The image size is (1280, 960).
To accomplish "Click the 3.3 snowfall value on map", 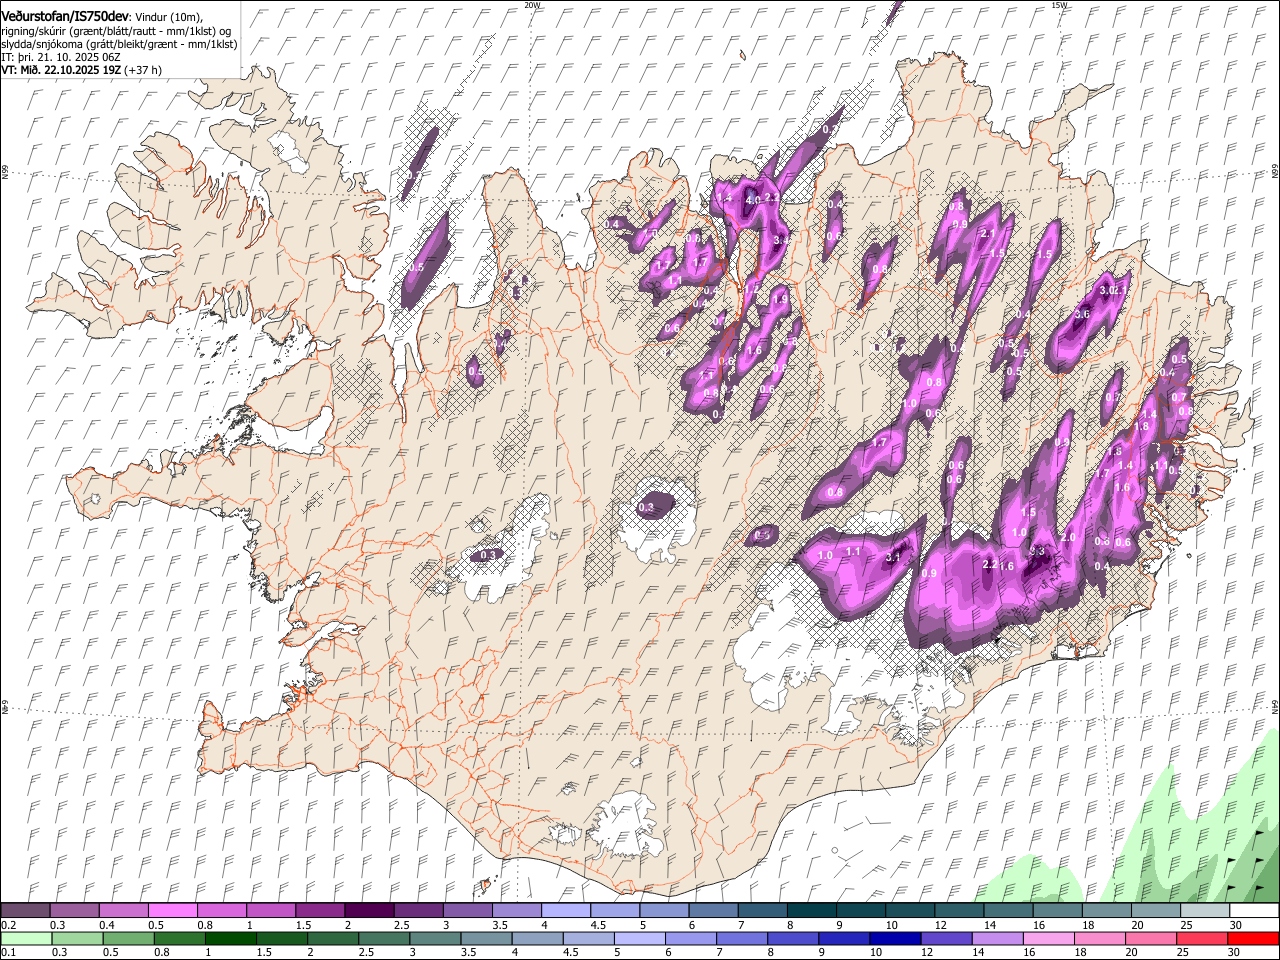I will (x=1036, y=551).
